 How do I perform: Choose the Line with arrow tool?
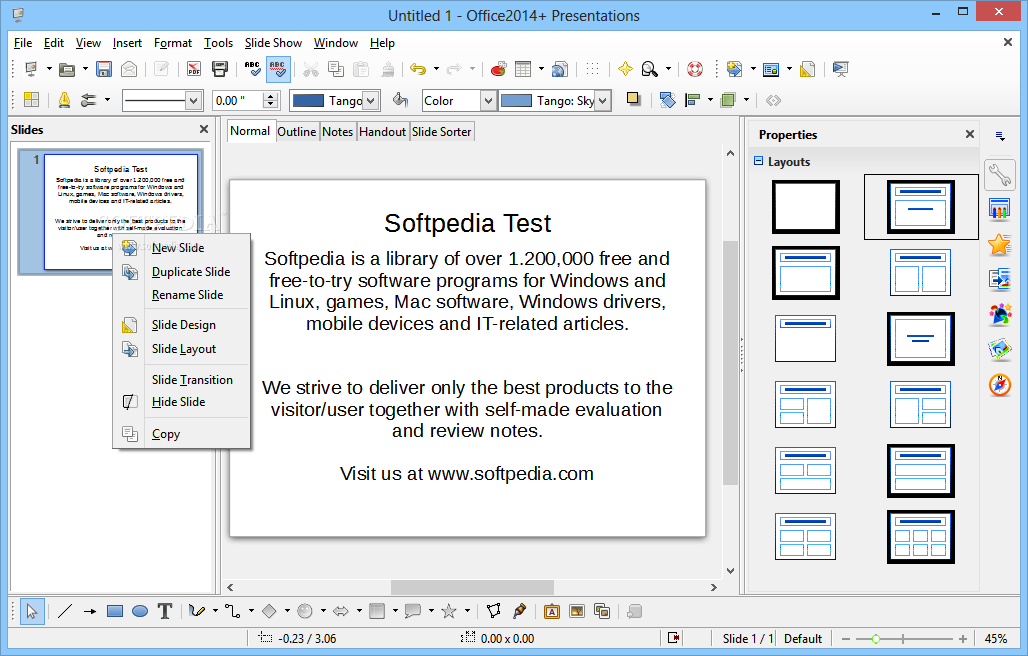click(90, 611)
